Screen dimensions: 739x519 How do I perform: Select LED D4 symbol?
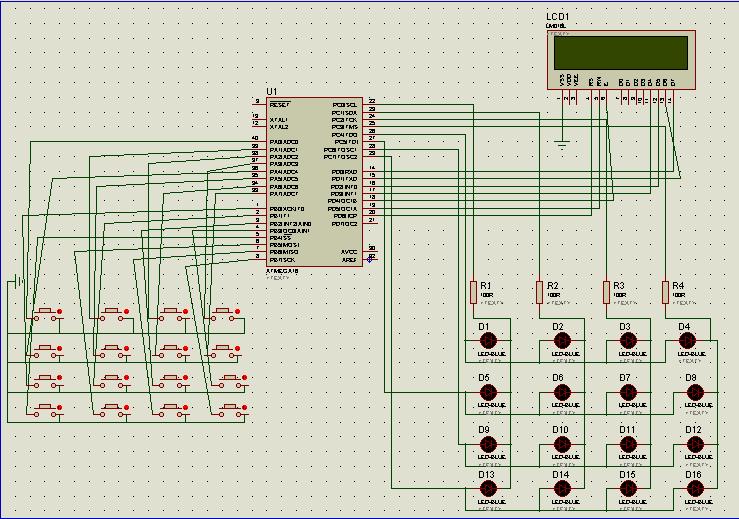click(x=687, y=340)
